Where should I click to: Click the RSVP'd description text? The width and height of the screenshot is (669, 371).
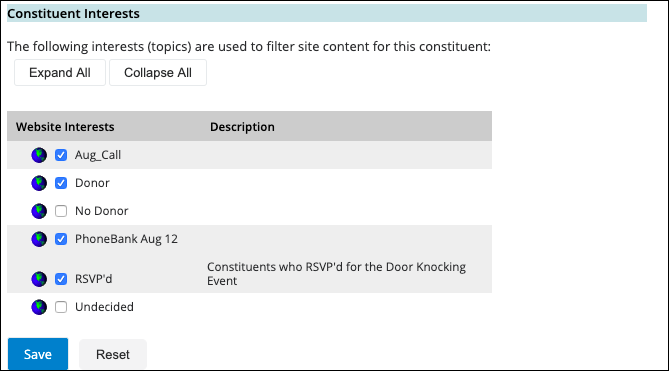point(336,274)
